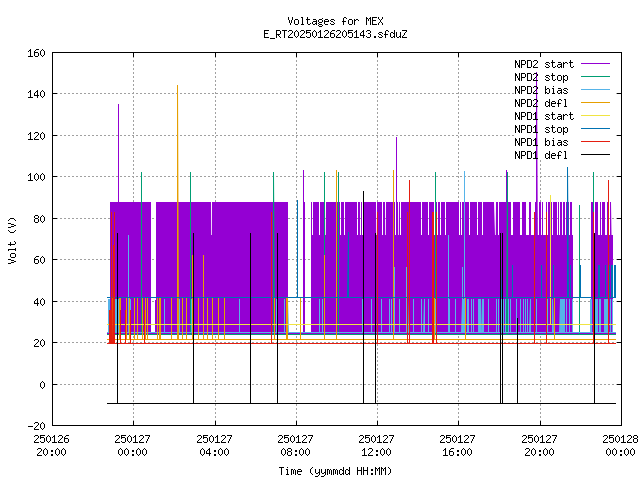Click the Volt (V) axis label
The image size is (640, 480).
pyautogui.click(x=12, y=240)
